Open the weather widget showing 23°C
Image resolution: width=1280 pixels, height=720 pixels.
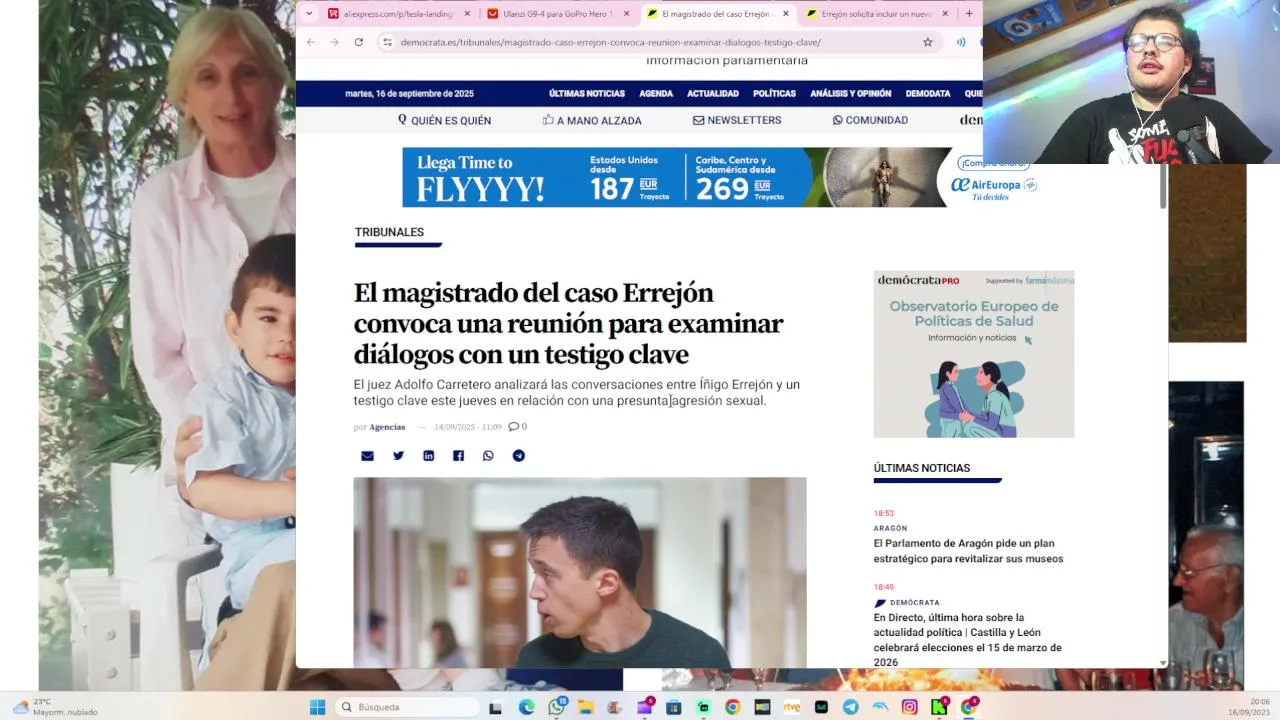pyautogui.click(x=55, y=707)
